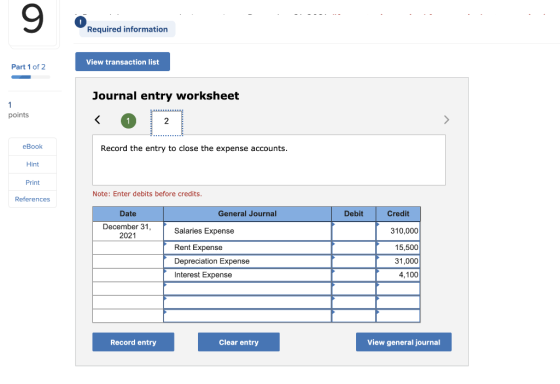Open View general journal
Viewport: 560px width, 384px height.
[x=404, y=342]
